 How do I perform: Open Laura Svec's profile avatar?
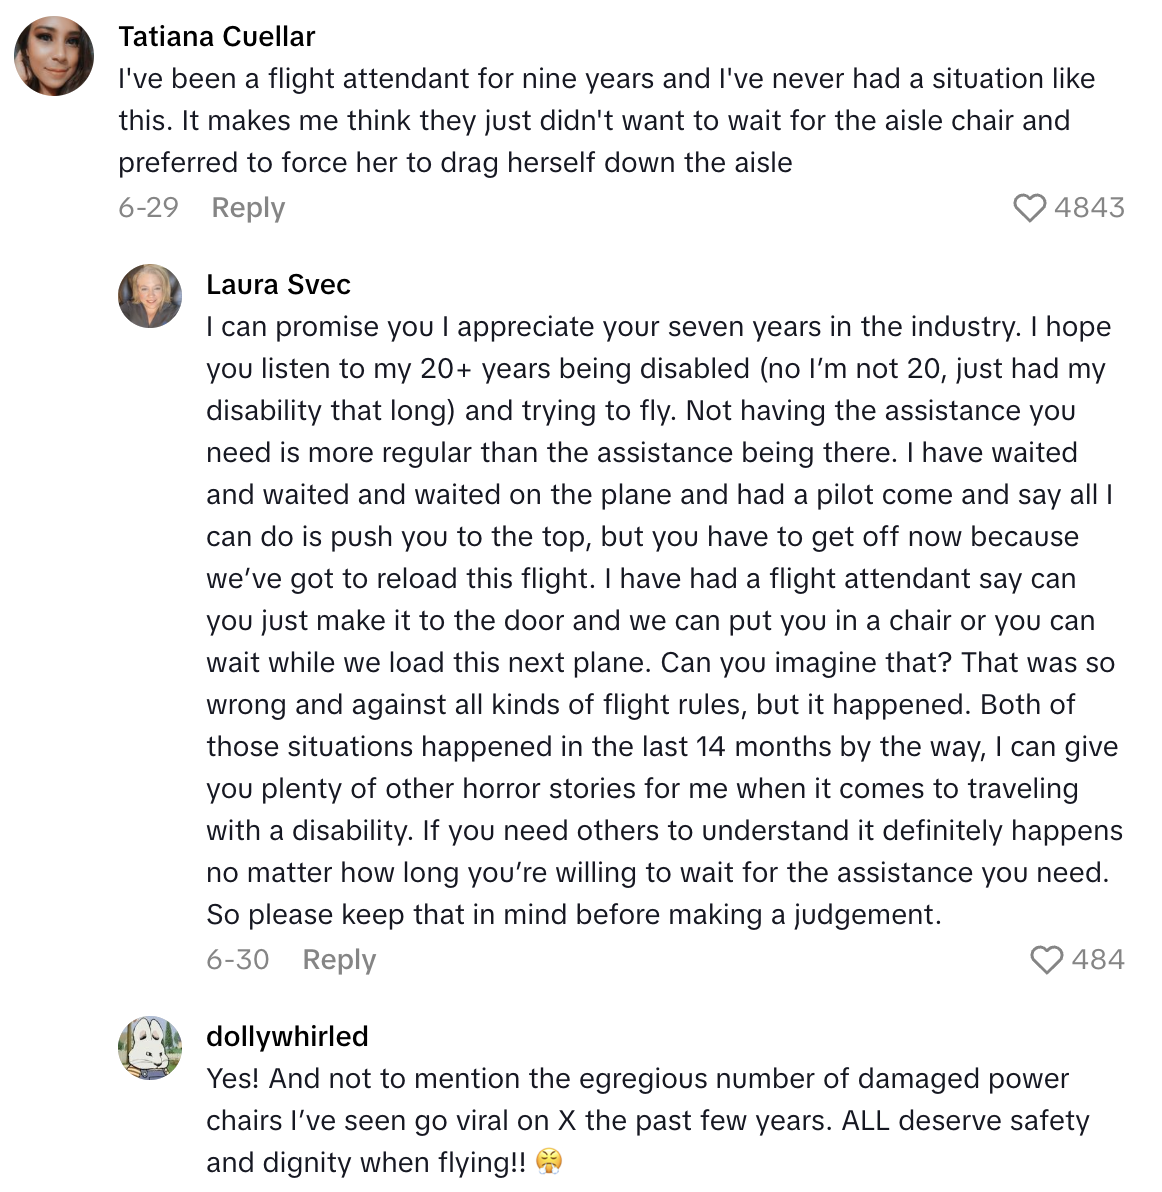(x=150, y=295)
